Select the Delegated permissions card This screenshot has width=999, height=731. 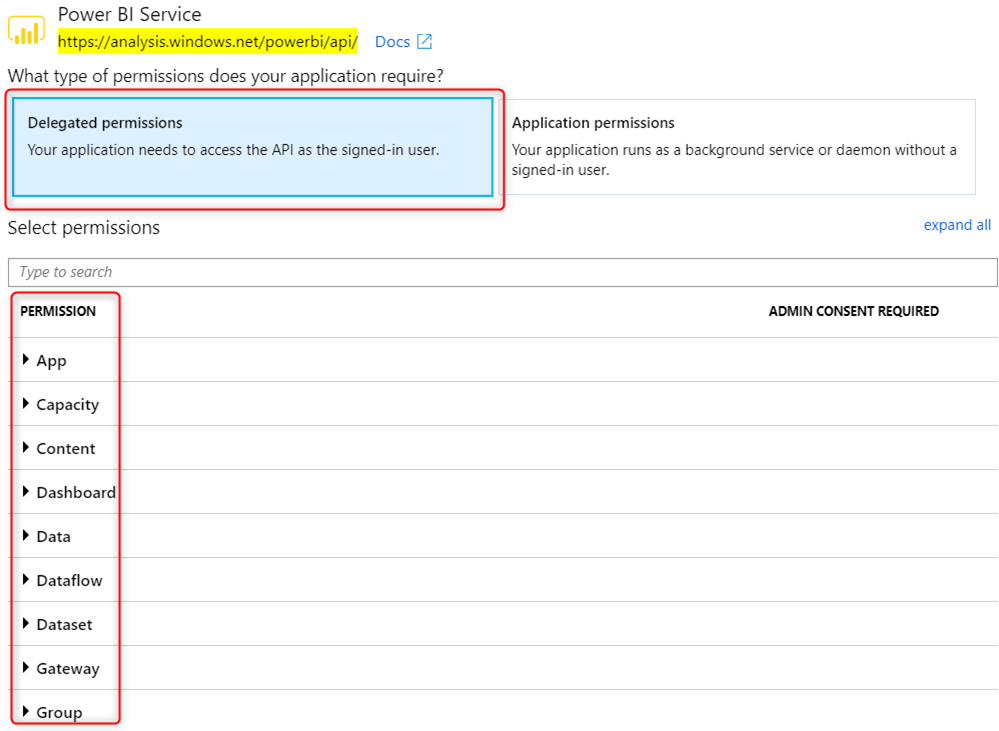click(253, 147)
